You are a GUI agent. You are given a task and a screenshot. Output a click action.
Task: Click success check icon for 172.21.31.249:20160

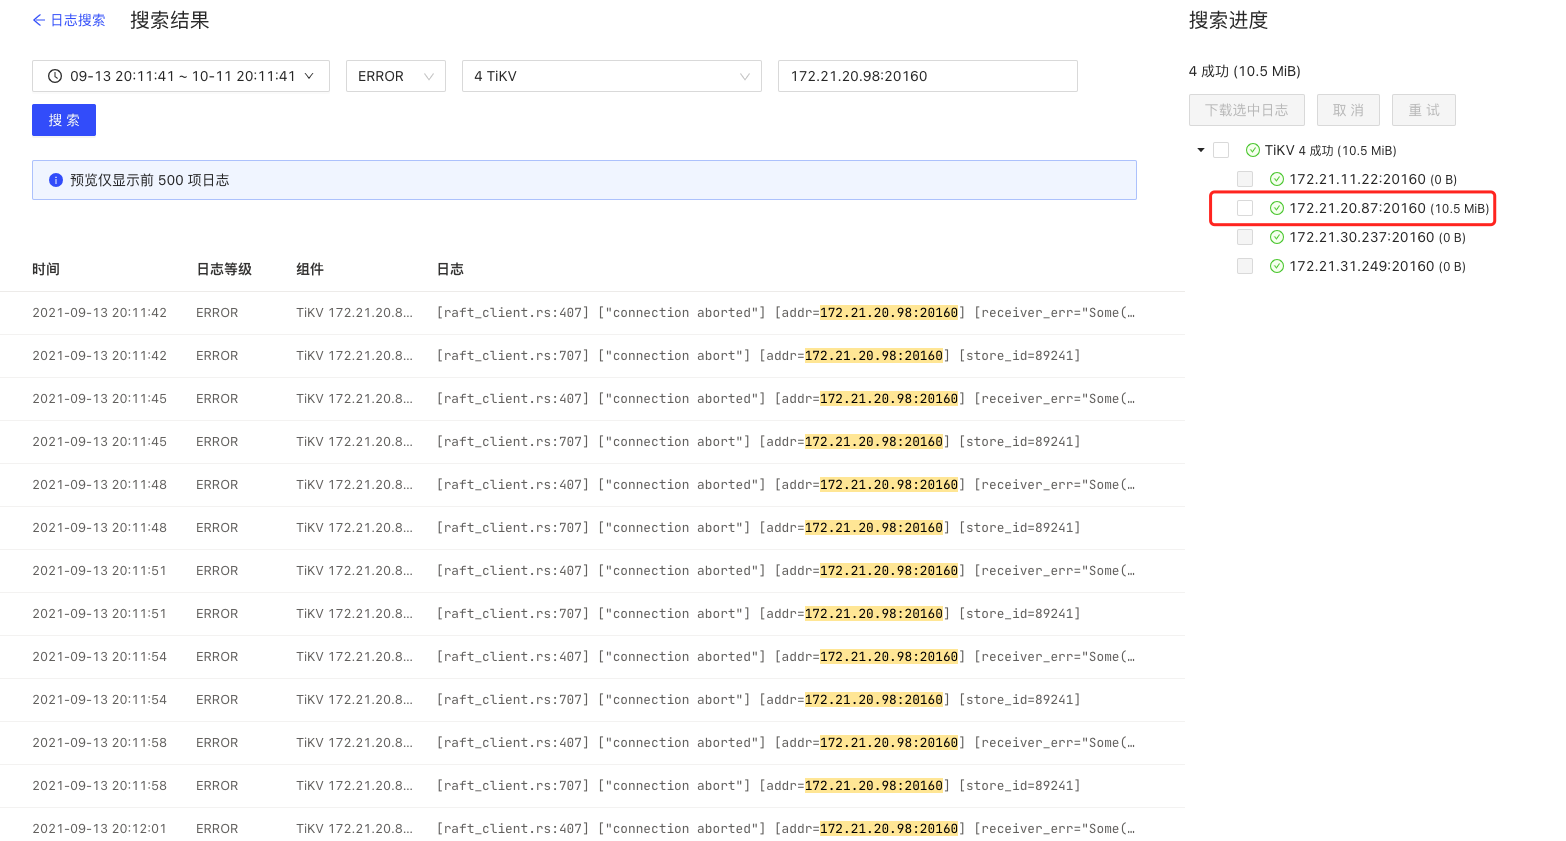1276,266
